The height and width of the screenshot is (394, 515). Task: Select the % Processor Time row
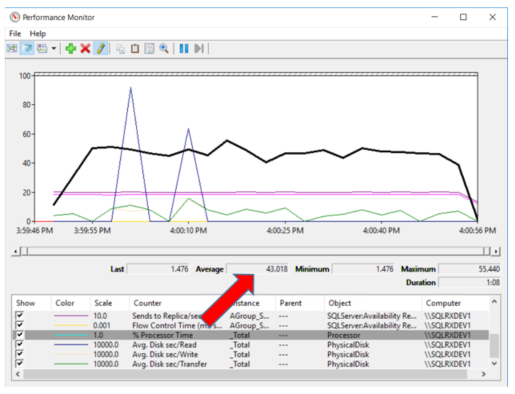[251, 335]
